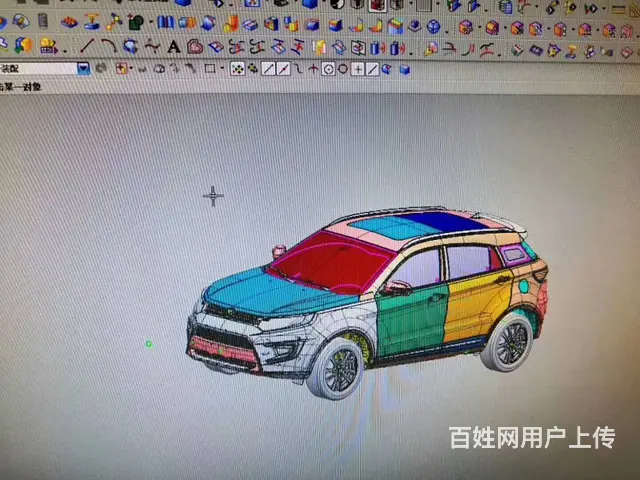This screenshot has height=480, width=640.
Task: Select the Arc curve tool
Action: [108, 46]
